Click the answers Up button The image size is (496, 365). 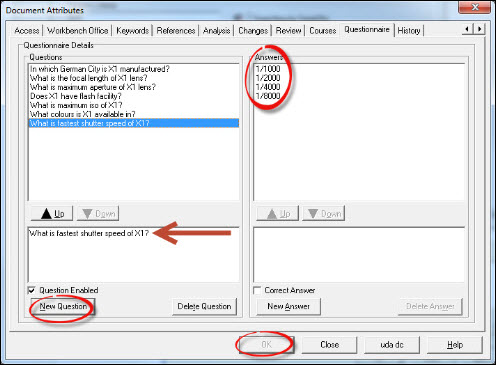[x=278, y=213]
